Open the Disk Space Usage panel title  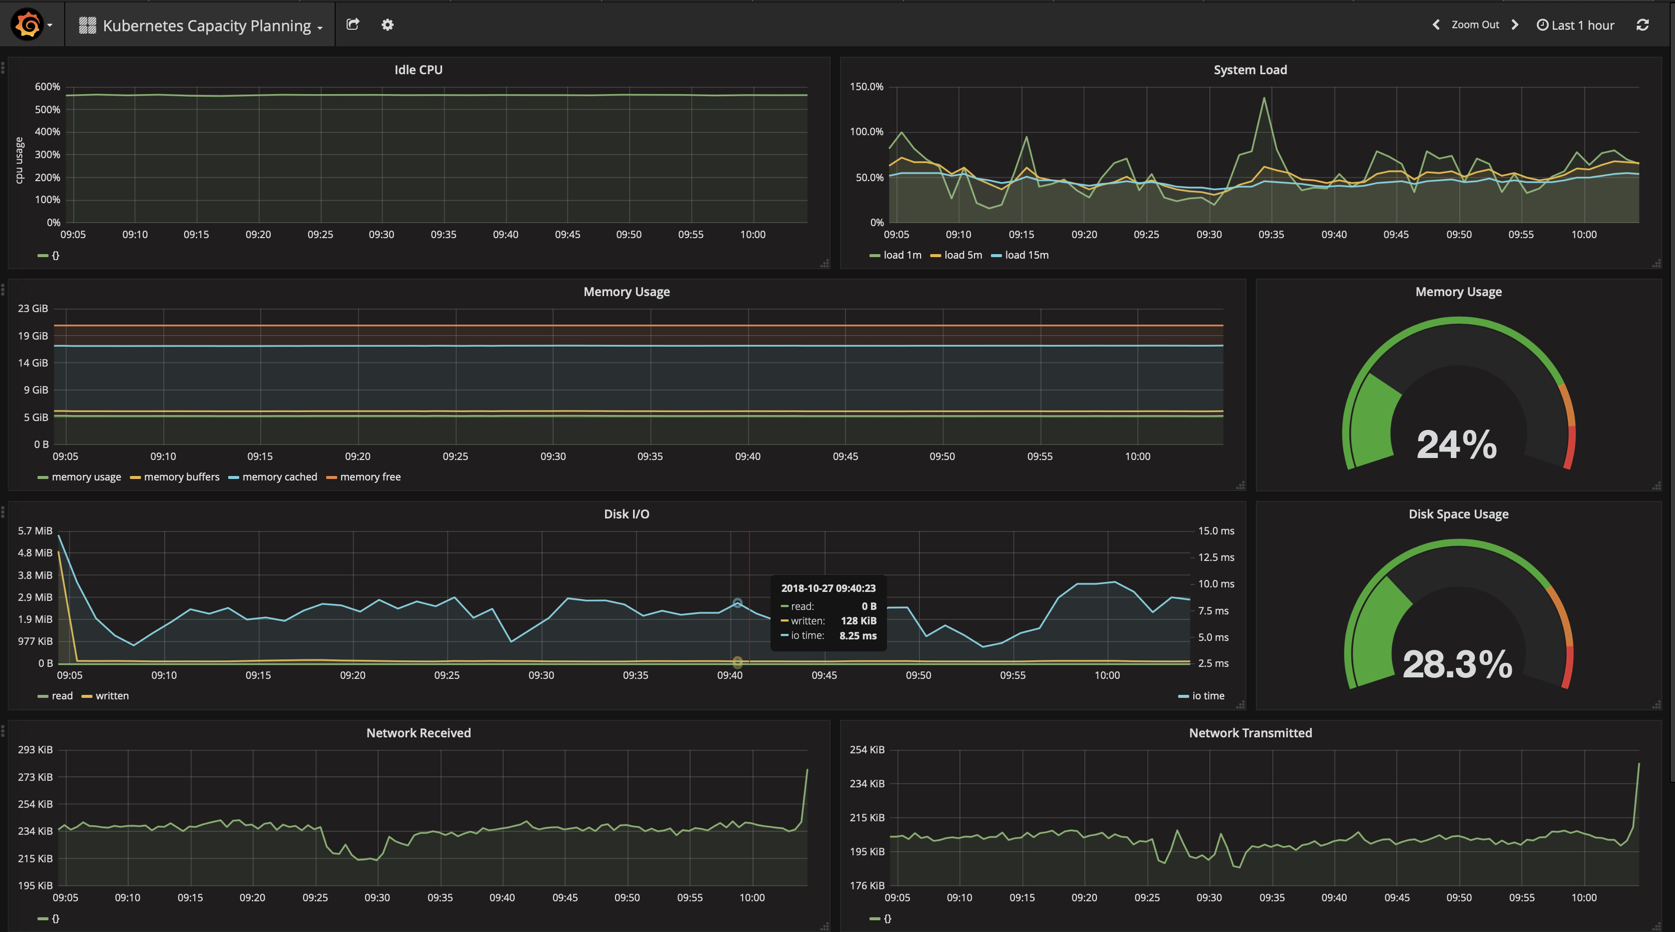[x=1458, y=514]
